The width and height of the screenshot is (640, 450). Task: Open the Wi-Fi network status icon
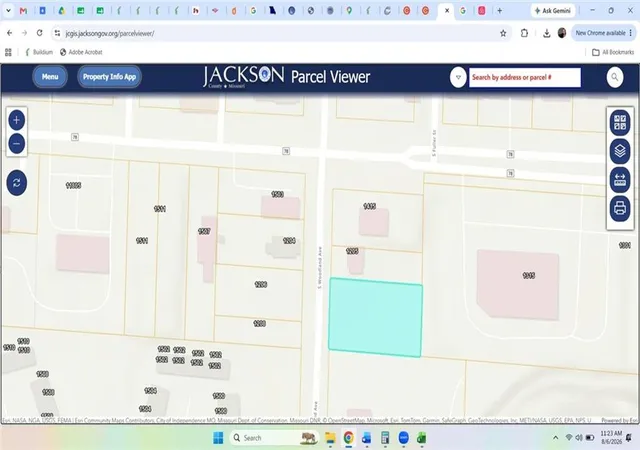point(569,438)
